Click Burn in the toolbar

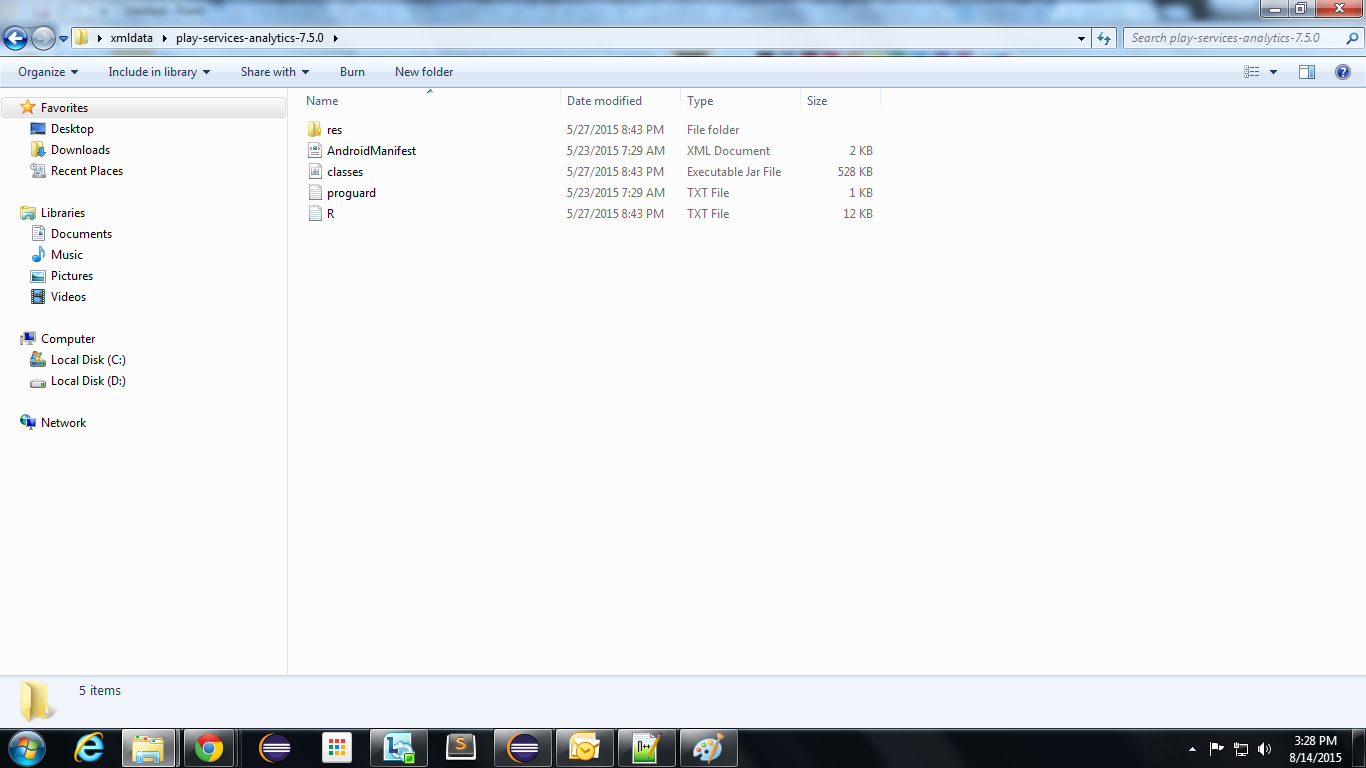click(x=352, y=72)
